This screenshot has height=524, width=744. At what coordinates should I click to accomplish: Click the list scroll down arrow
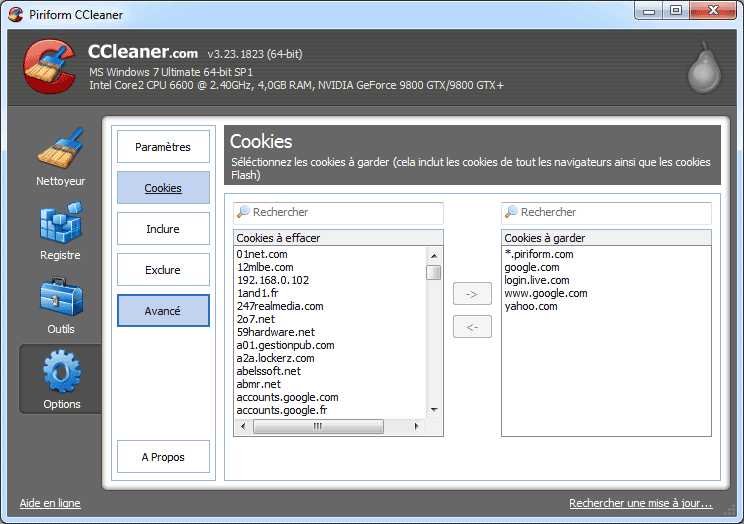(434, 410)
